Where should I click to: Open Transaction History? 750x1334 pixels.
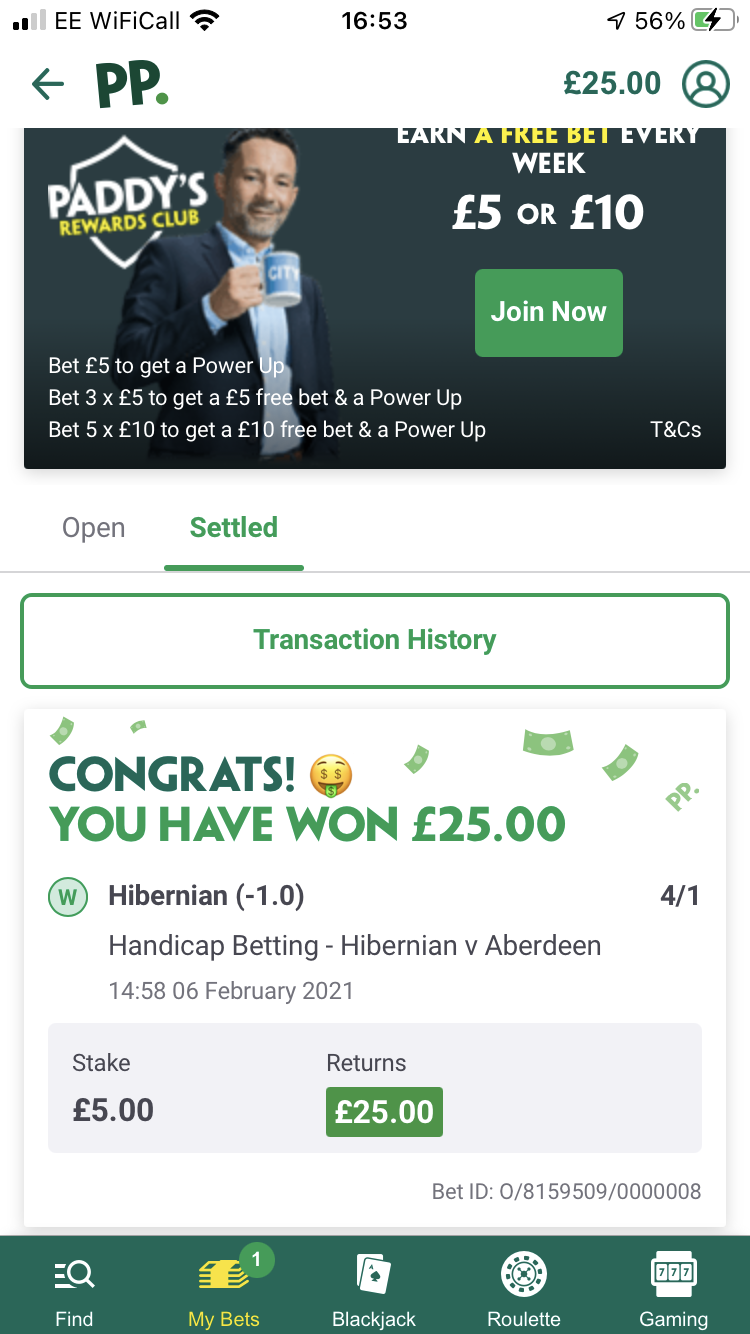tap(375, 640)
